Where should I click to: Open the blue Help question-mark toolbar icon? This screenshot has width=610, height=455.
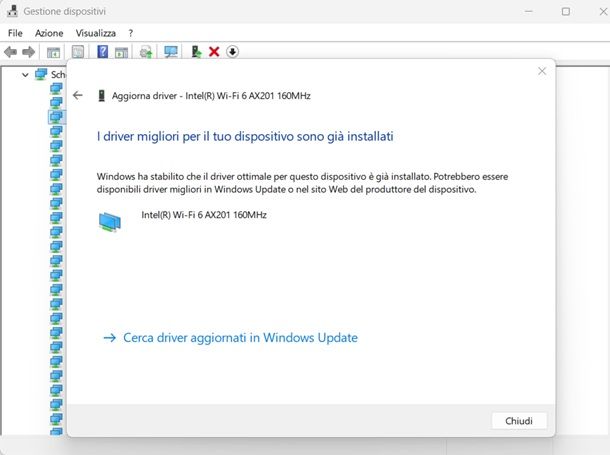coord(102,51)
